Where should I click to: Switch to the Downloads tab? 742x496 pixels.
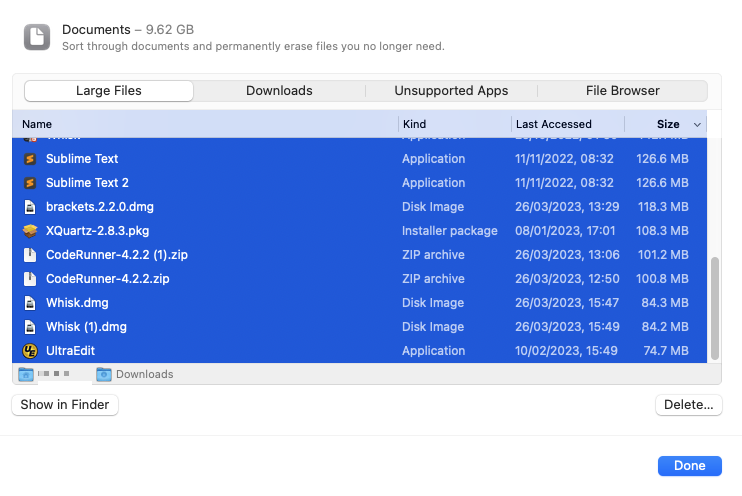pos(279,91)
